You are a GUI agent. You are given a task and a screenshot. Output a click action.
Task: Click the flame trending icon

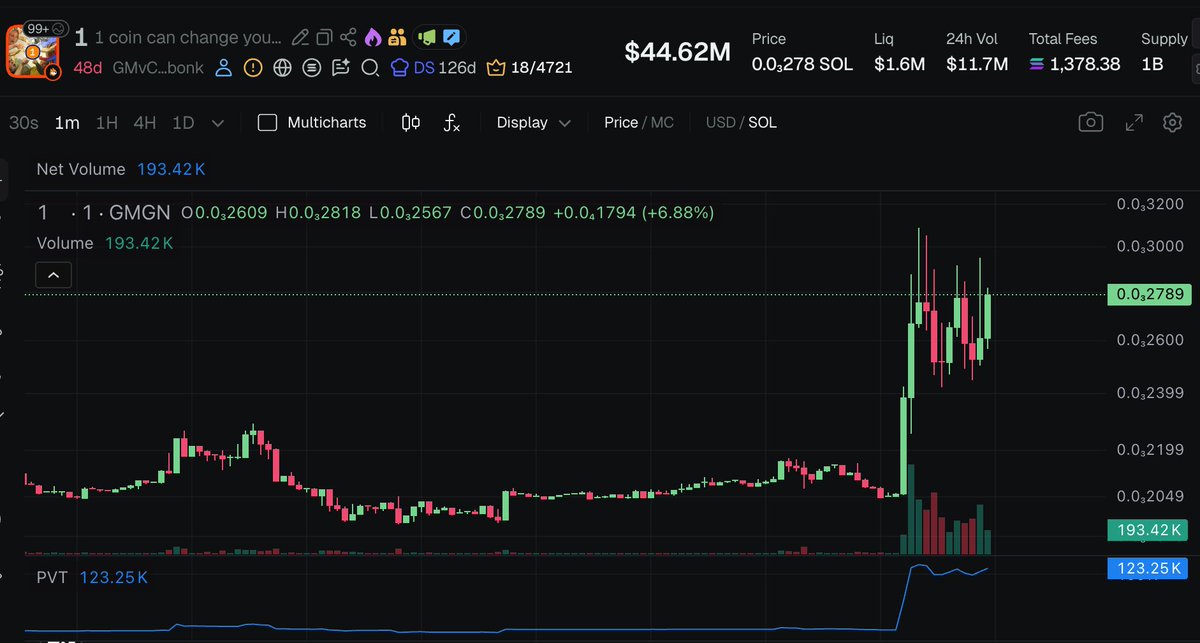[x=371, y=36]
